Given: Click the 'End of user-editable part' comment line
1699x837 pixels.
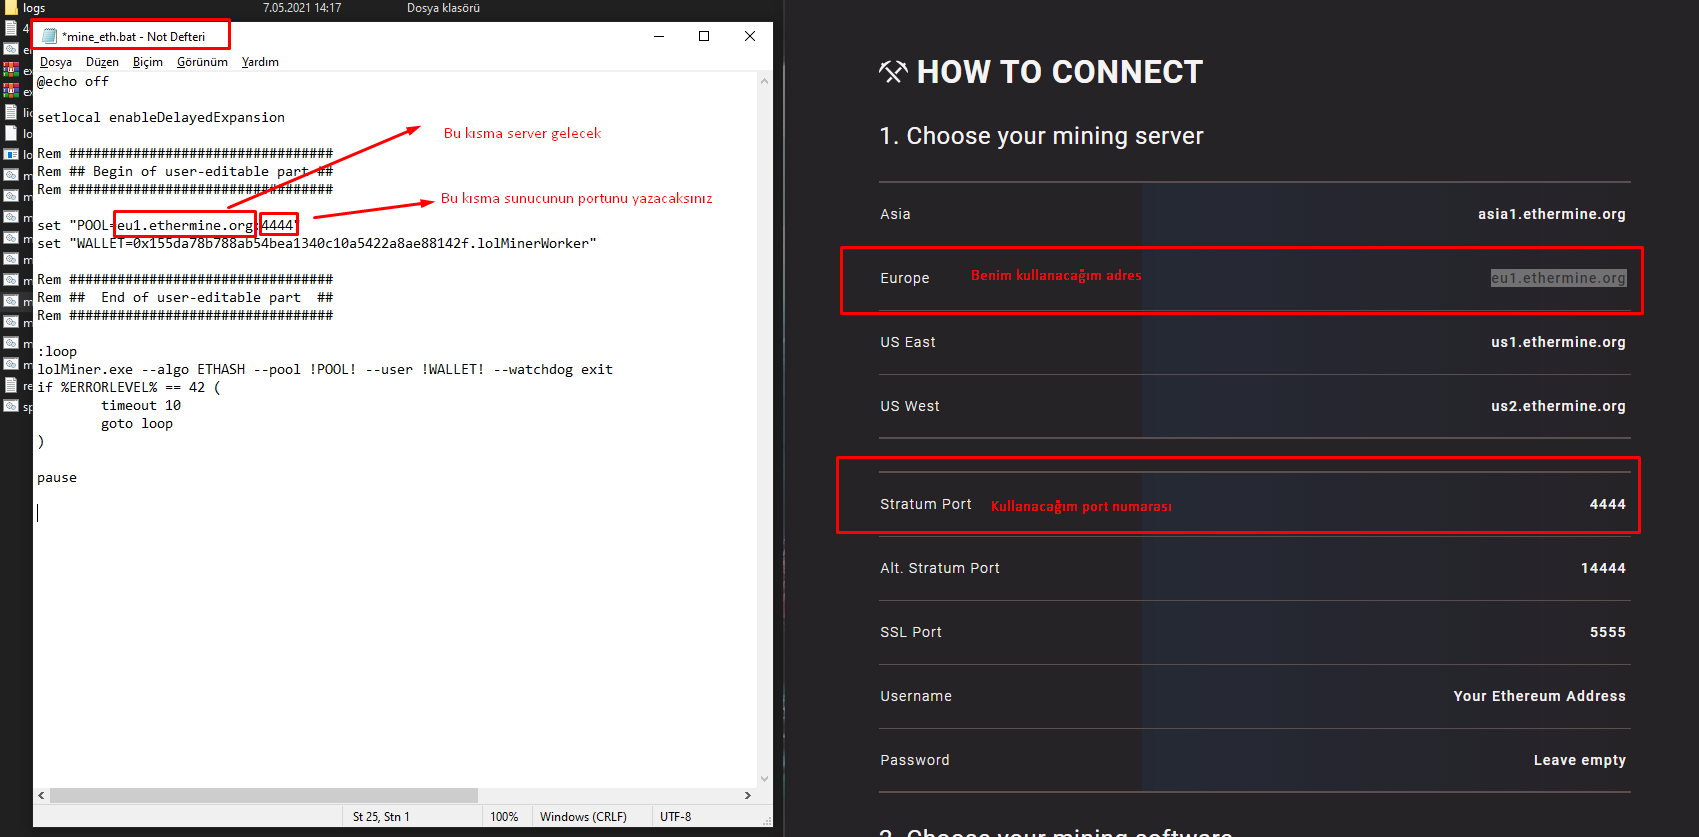Looking at the screenshot, I should [185, 298].
